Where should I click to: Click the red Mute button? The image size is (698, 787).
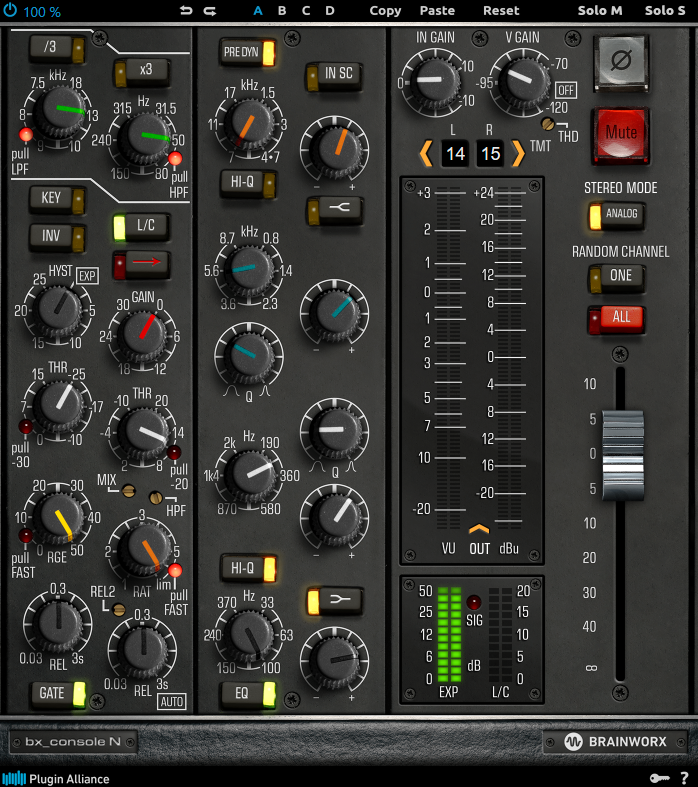[621, 136]
